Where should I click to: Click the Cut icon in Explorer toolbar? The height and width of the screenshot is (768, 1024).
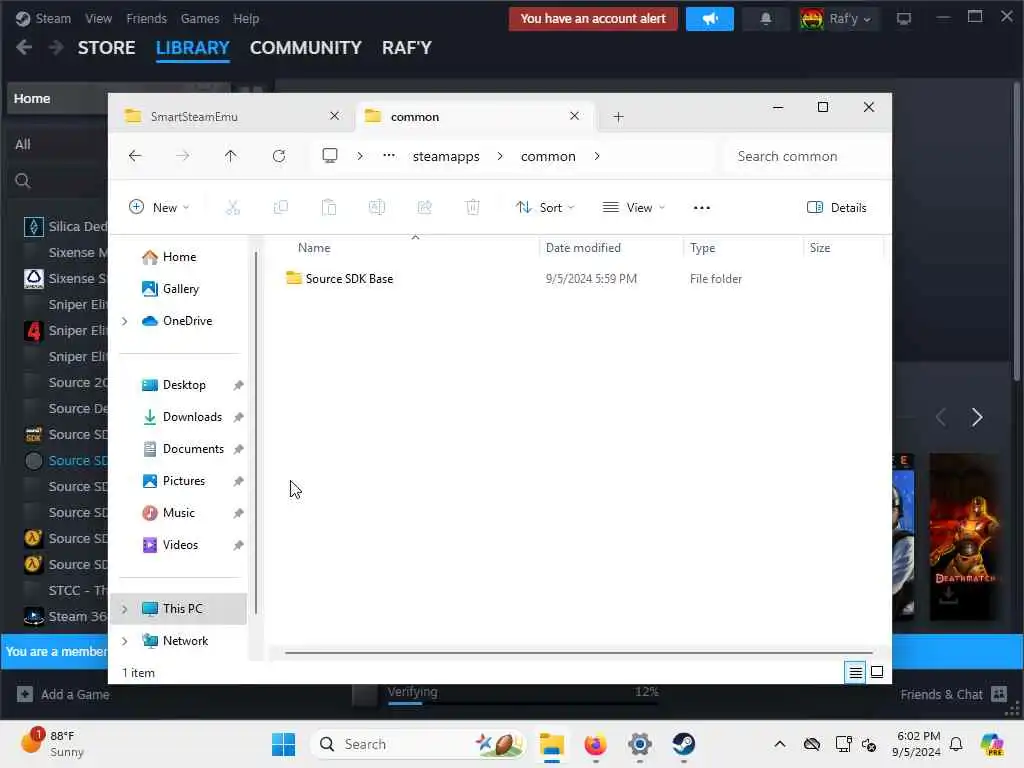232,208
